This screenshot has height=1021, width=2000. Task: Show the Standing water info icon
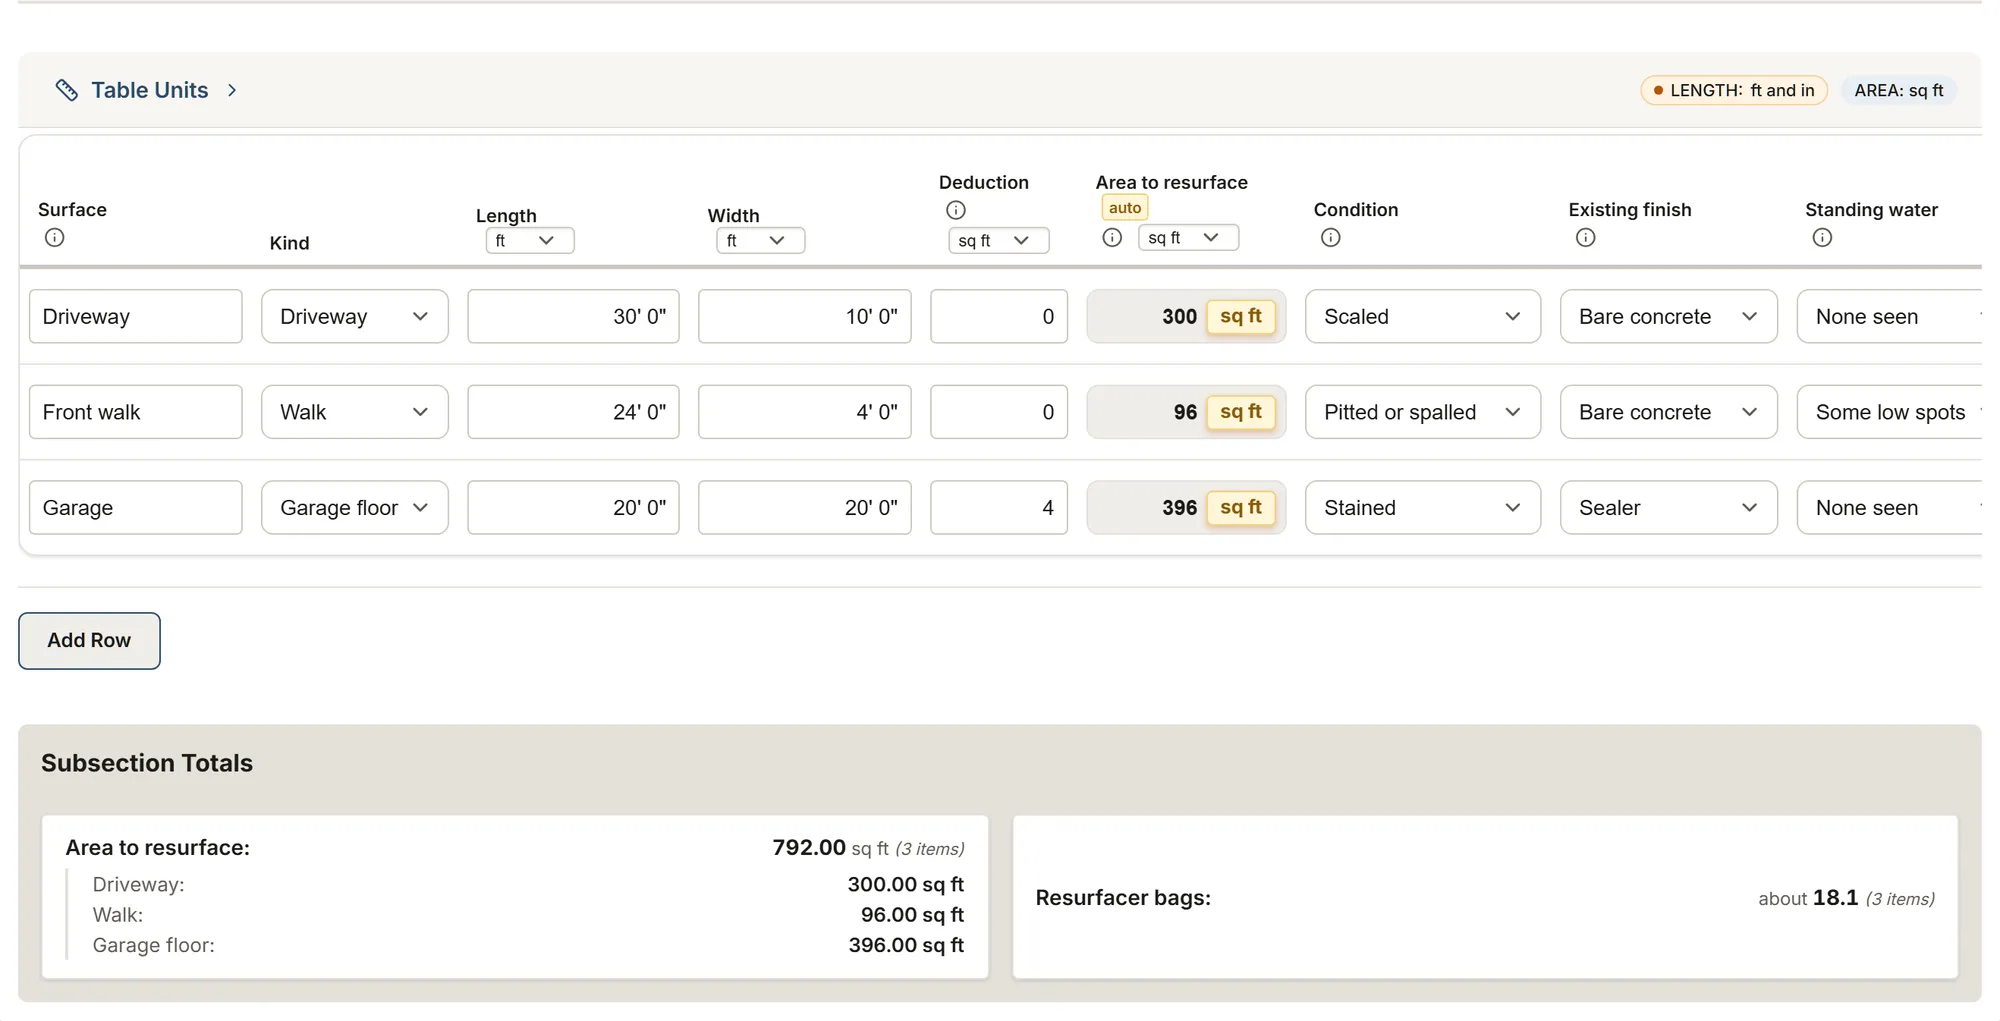click(x=1822, y=238)
